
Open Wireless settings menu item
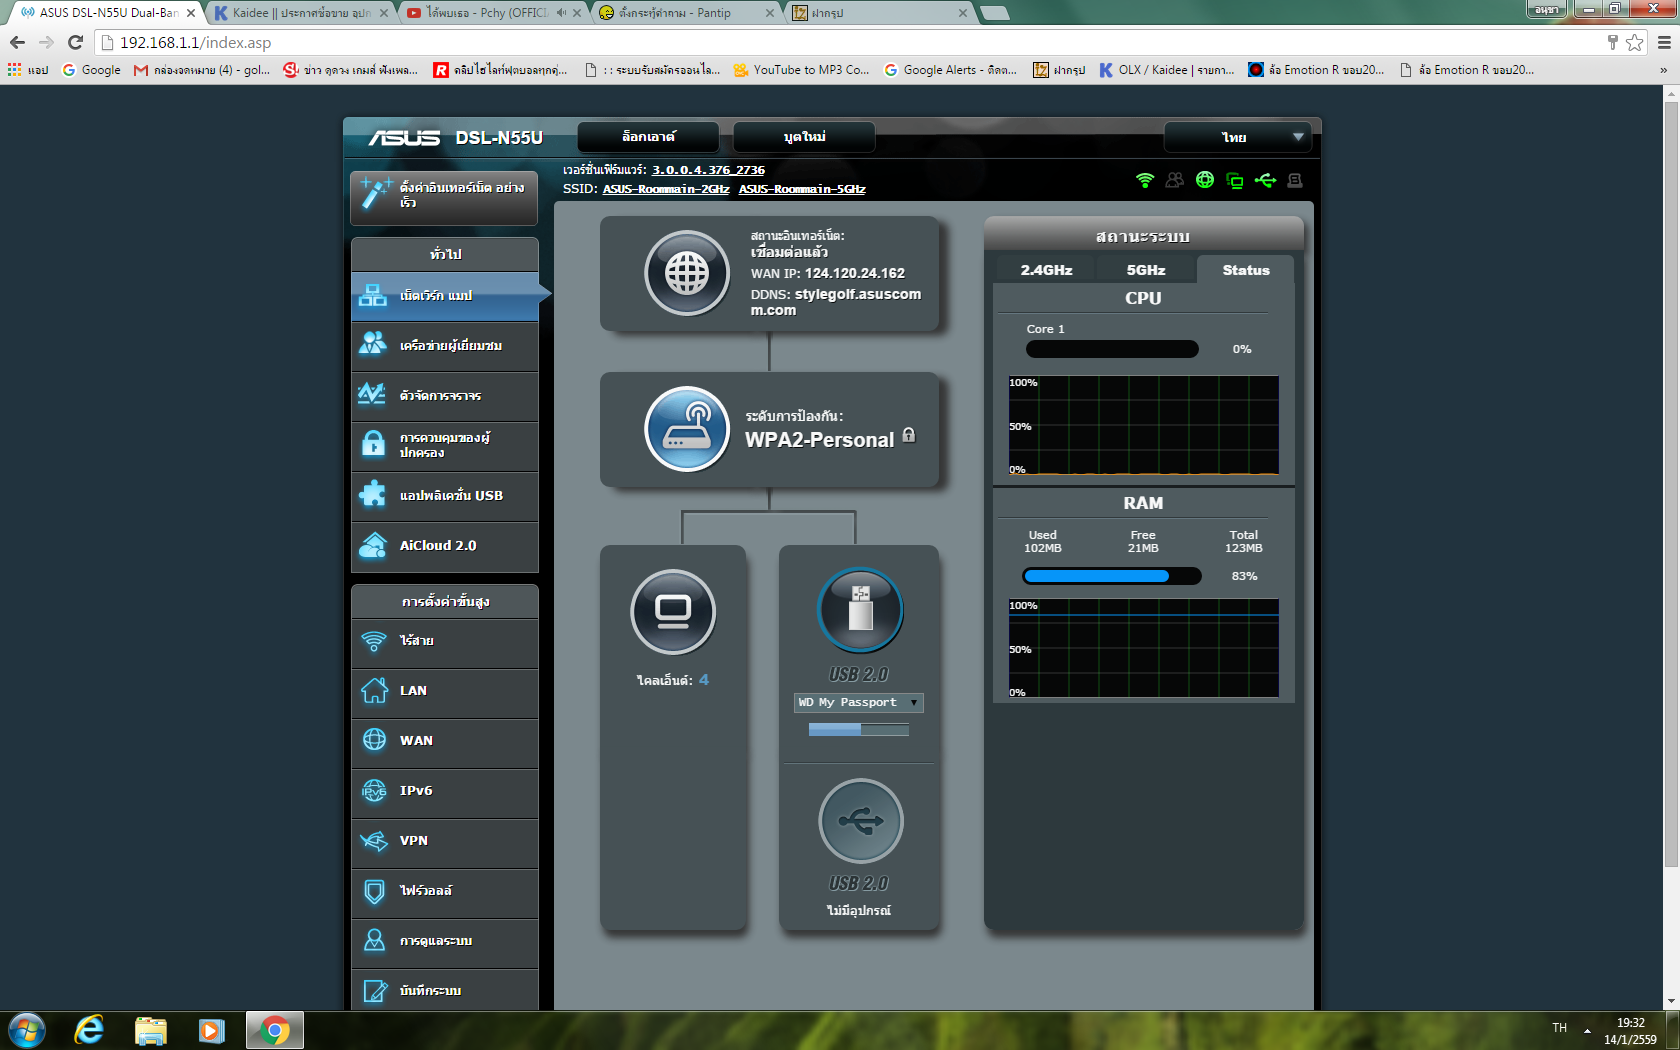[444, 641]
